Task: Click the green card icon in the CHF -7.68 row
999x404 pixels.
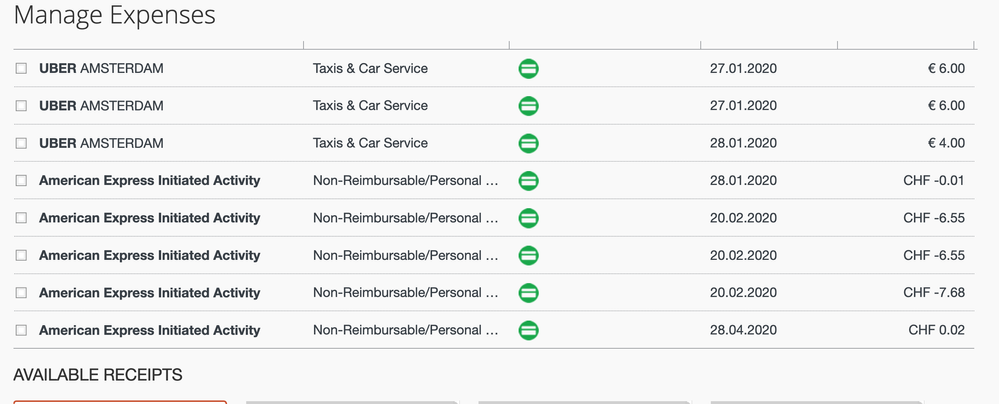Action: pos(528,292)
